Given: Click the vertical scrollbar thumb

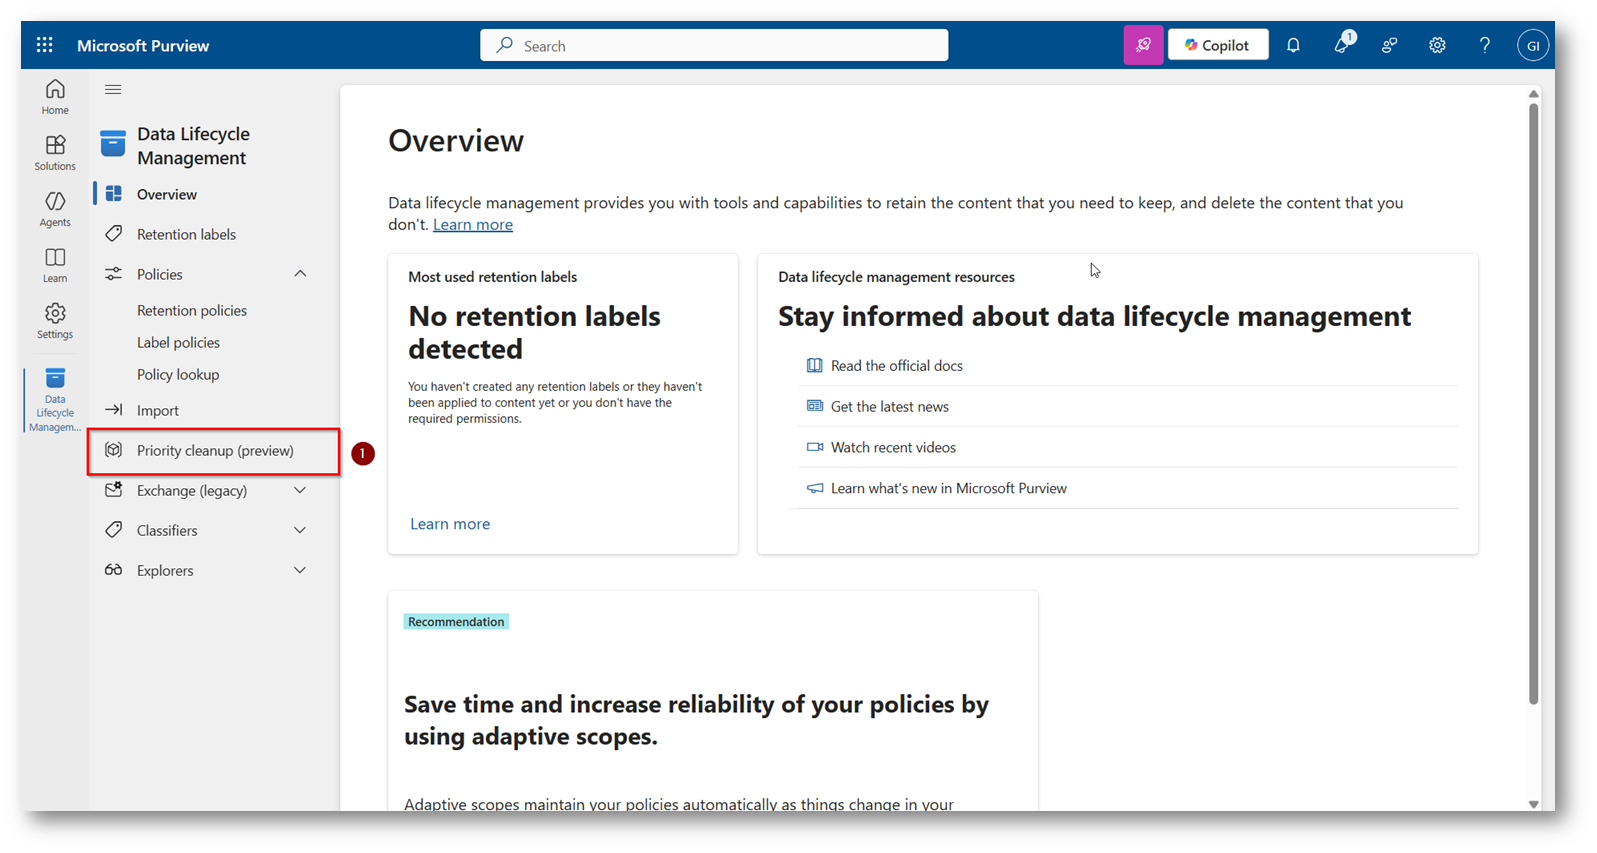Looking at the screenshot, I should click(x=1533, y=403).
